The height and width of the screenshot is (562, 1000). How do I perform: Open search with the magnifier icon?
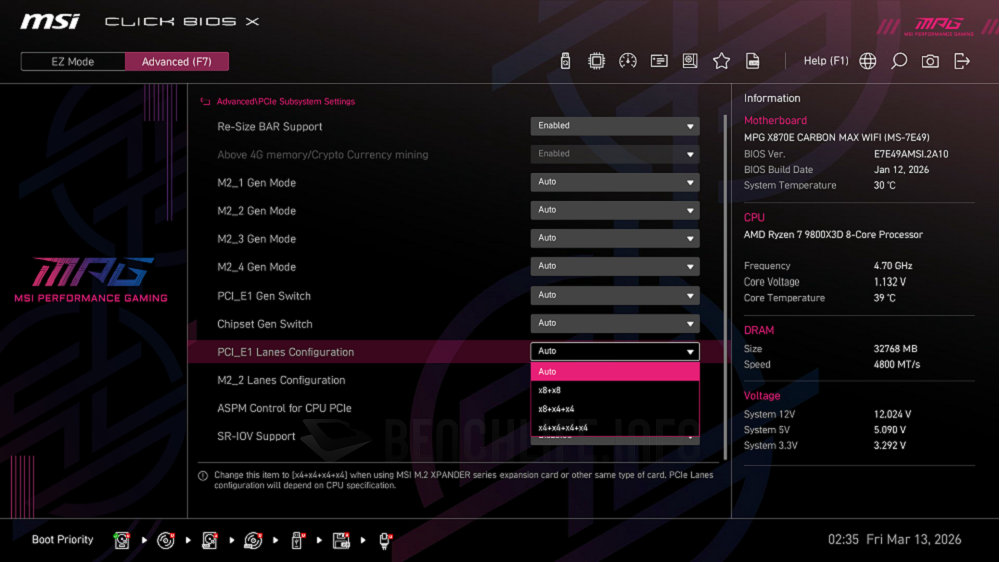click(899, 61)
